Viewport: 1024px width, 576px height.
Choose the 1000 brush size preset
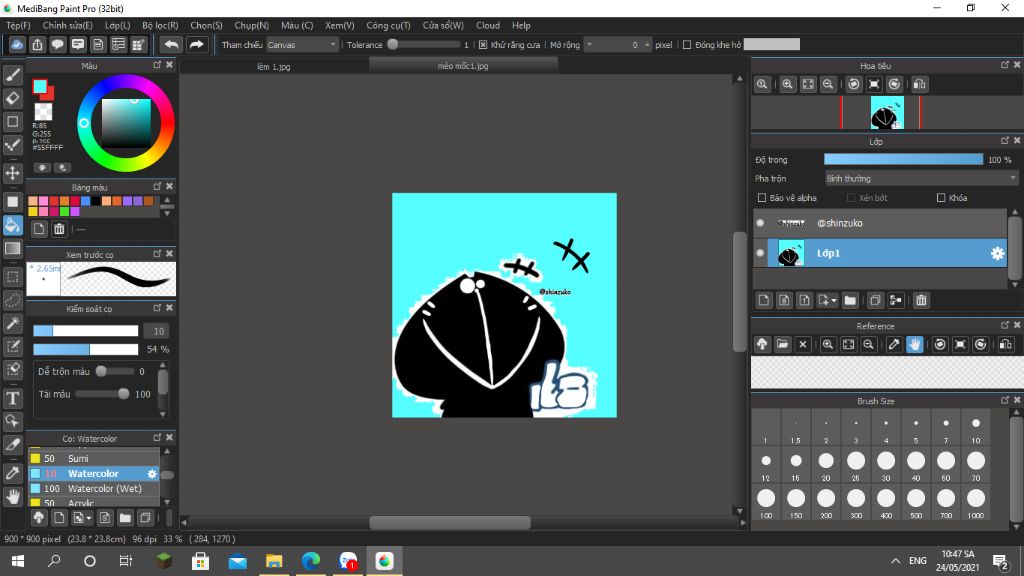975,498
